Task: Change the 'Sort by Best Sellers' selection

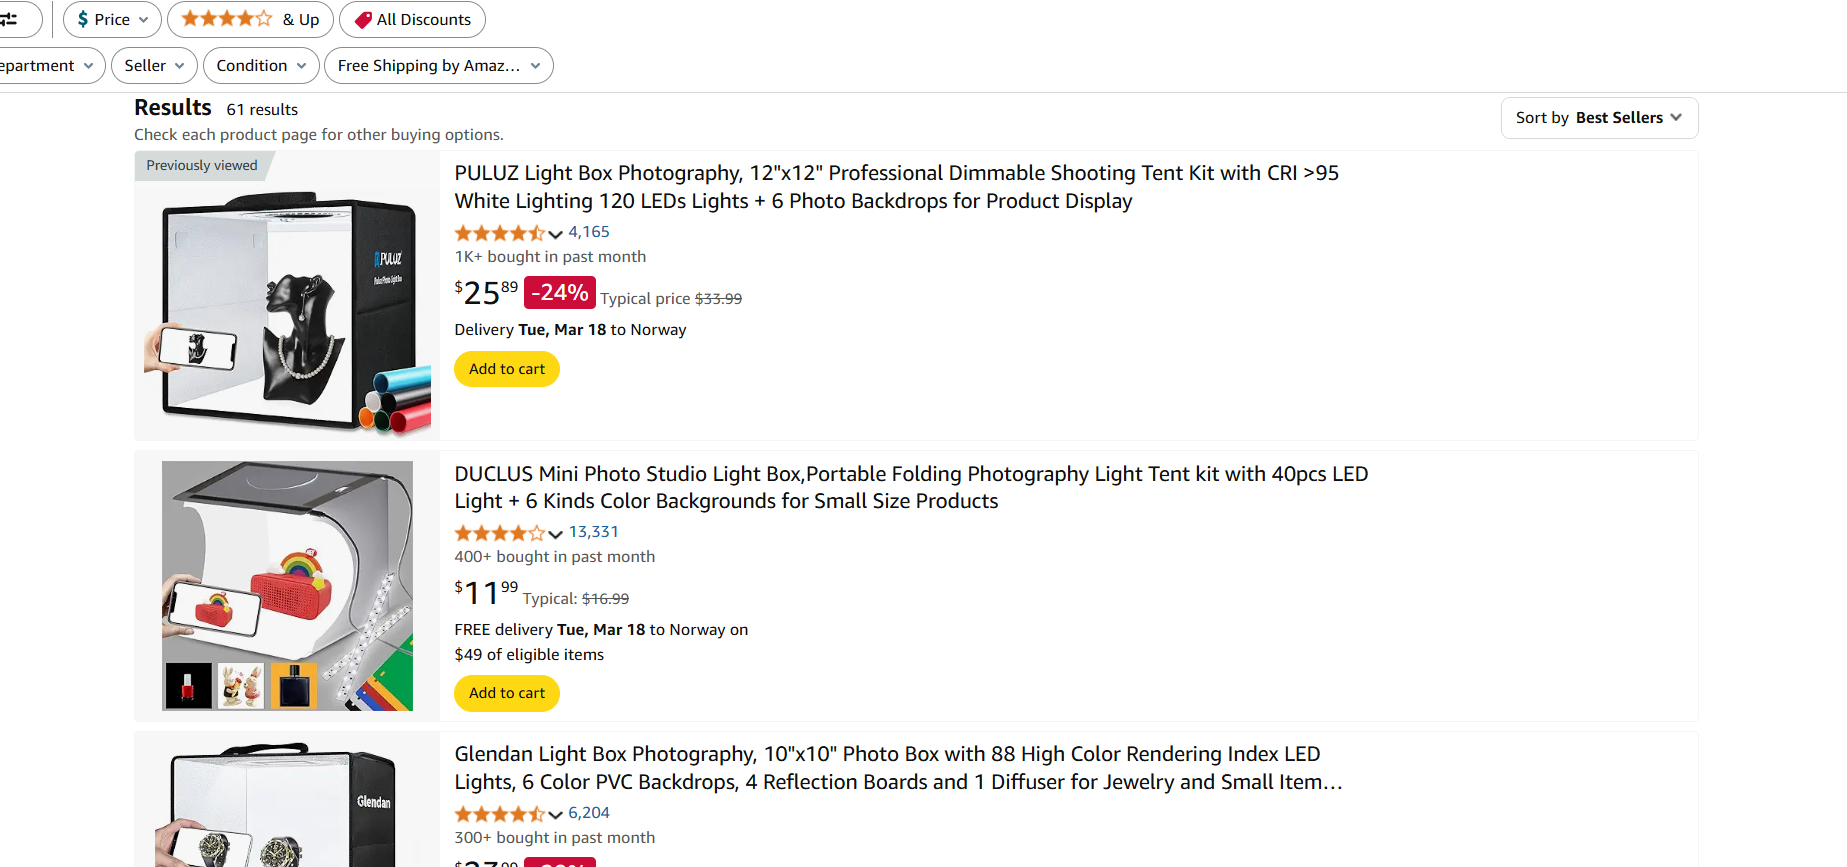Action: click(x=1598, y=117)
